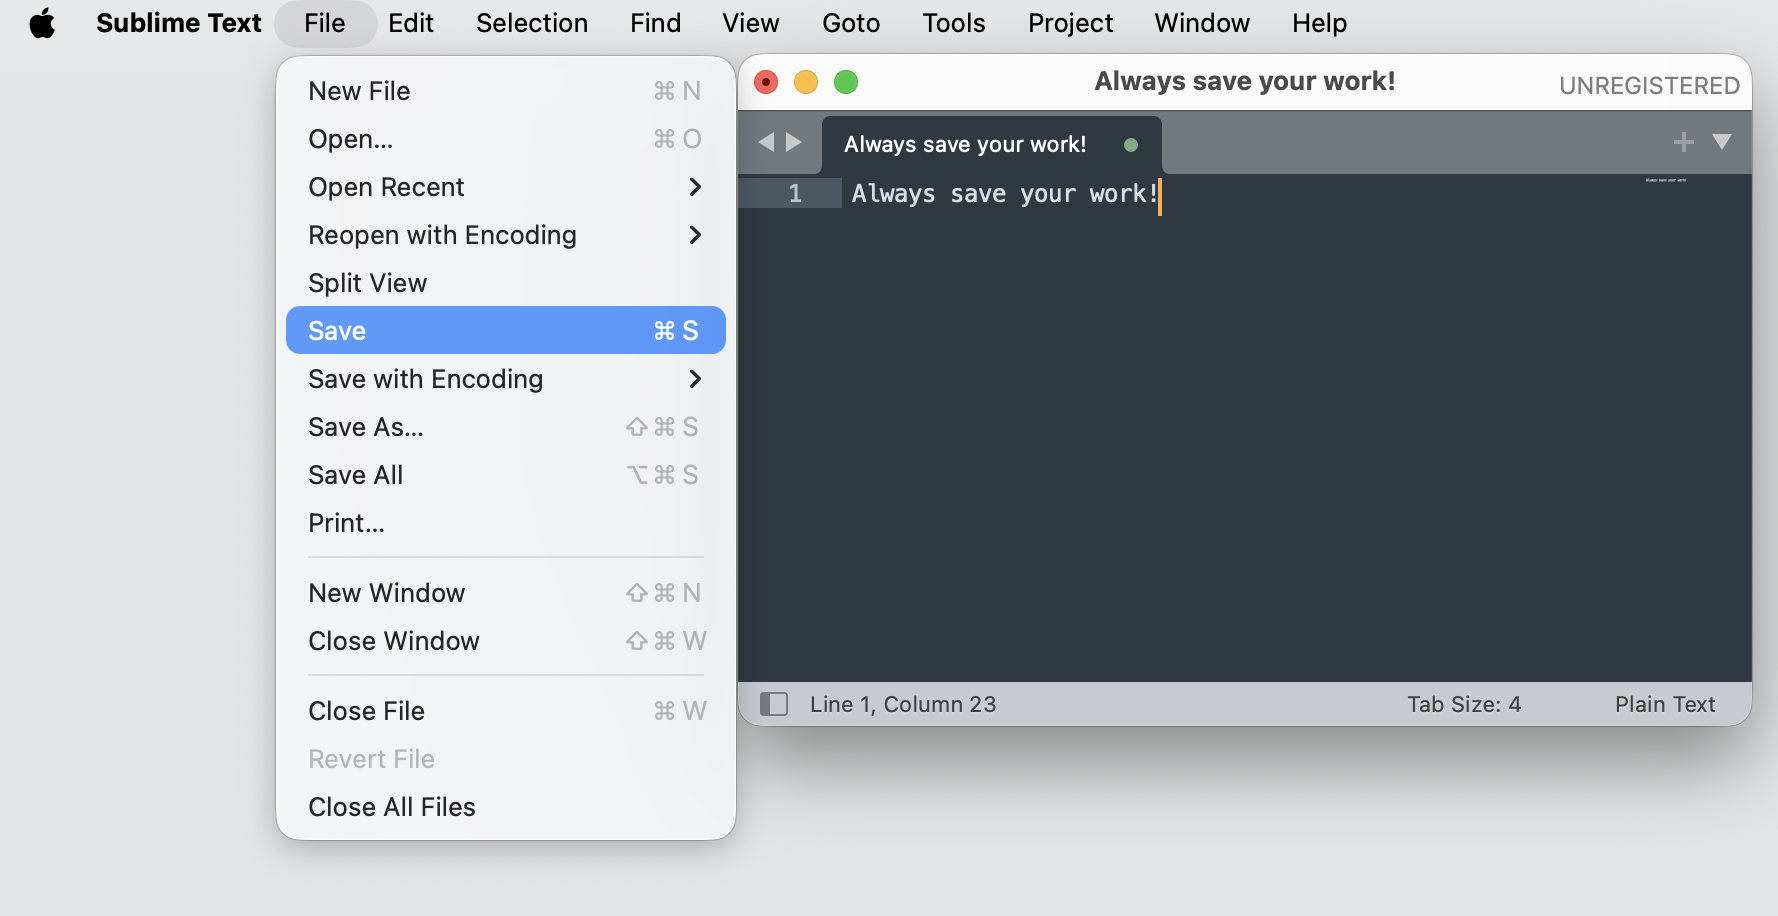Screen dimensions: 1778x916
Task: Open the Project menu
Action: pyautogui.click(x=1070, y=23)
